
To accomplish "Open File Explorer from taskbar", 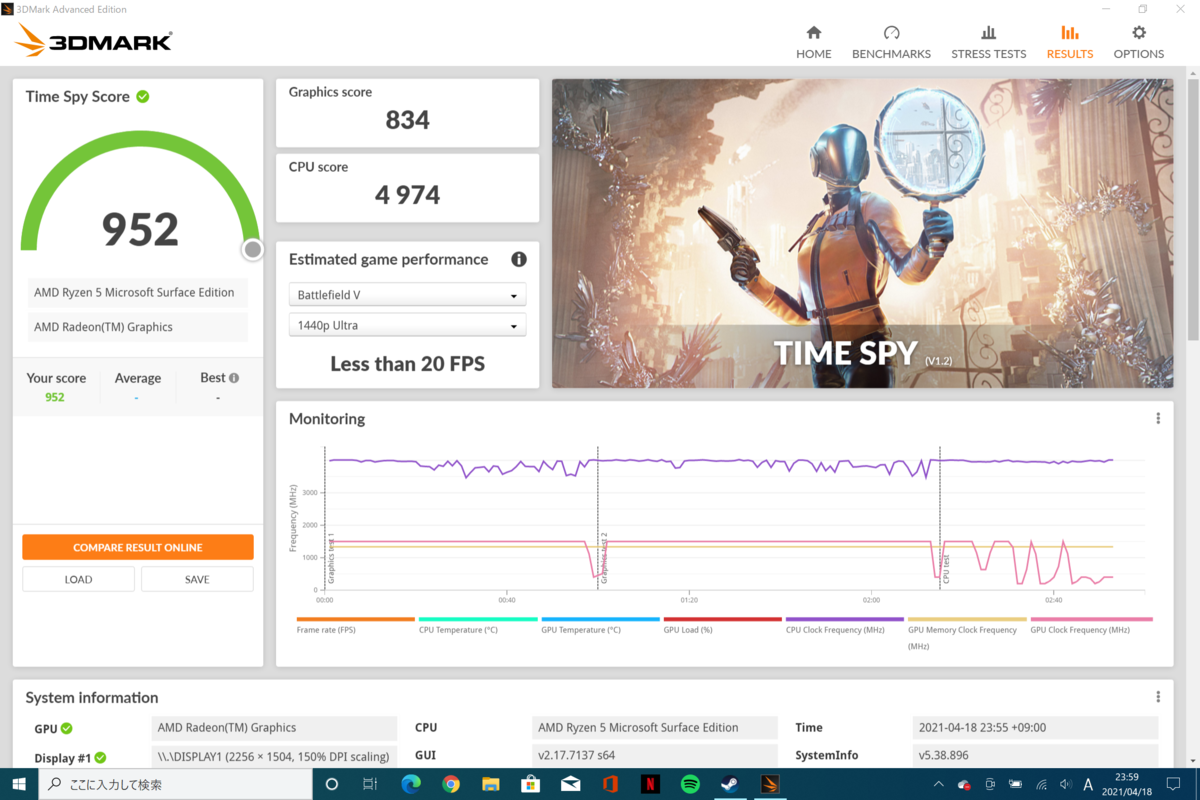I will pyautogui.click(x=491, y=785).
